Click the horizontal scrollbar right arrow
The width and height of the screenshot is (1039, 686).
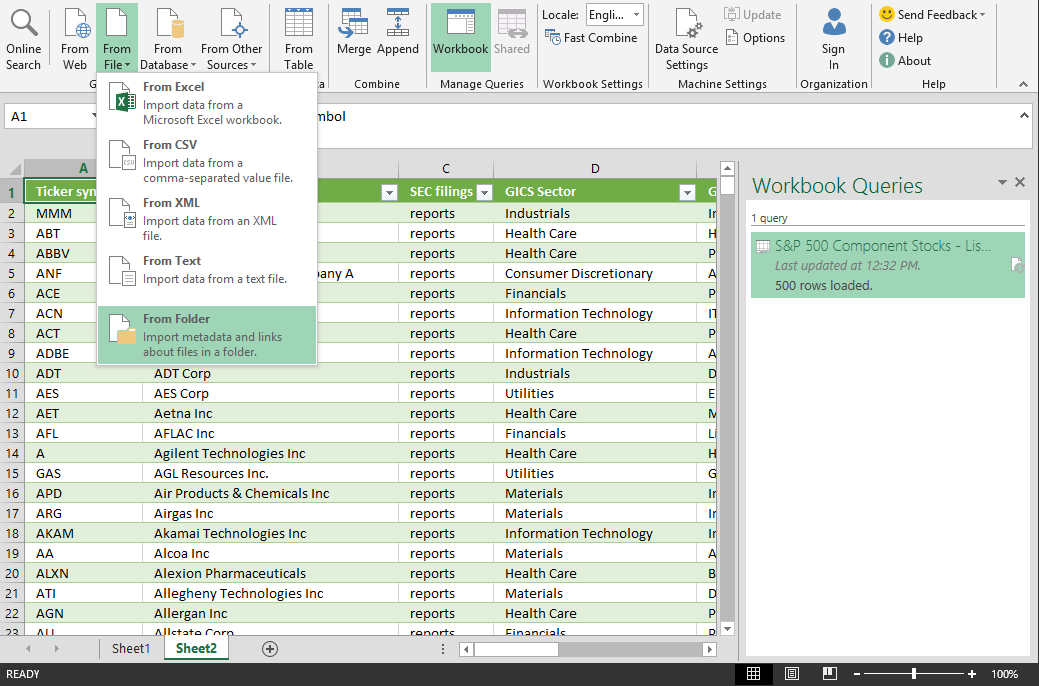tap(710, 650)
